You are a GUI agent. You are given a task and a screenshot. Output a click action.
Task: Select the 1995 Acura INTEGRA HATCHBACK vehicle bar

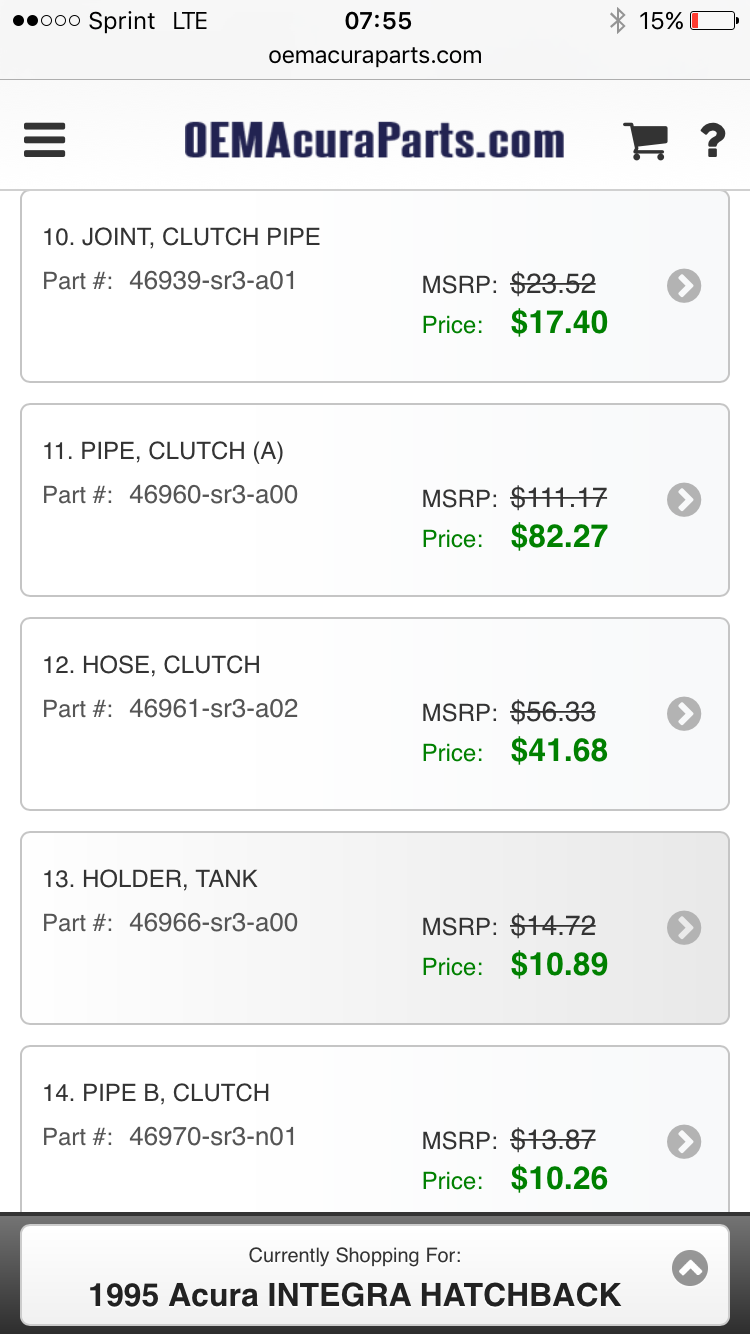tap(355, 1295)
